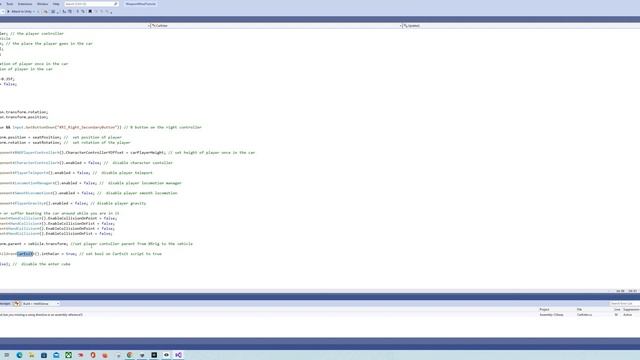Open the Help menu
This screenshot has width=640, height=360.
point(56,4)
